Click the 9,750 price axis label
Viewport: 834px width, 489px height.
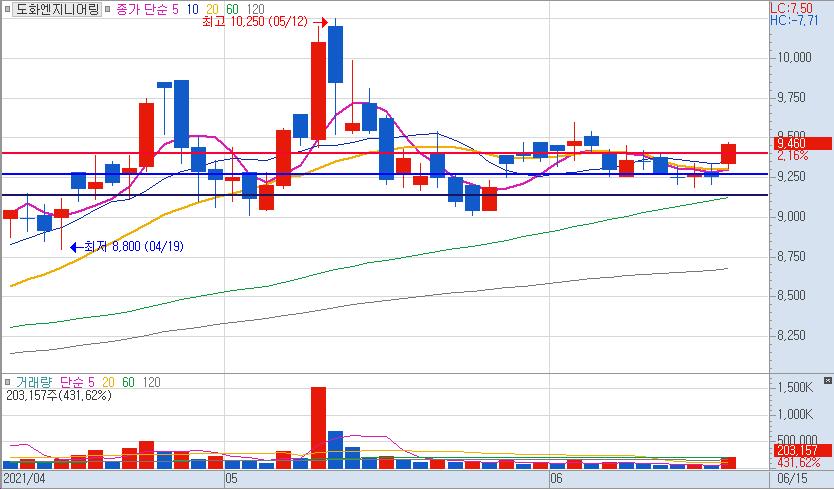791,97
